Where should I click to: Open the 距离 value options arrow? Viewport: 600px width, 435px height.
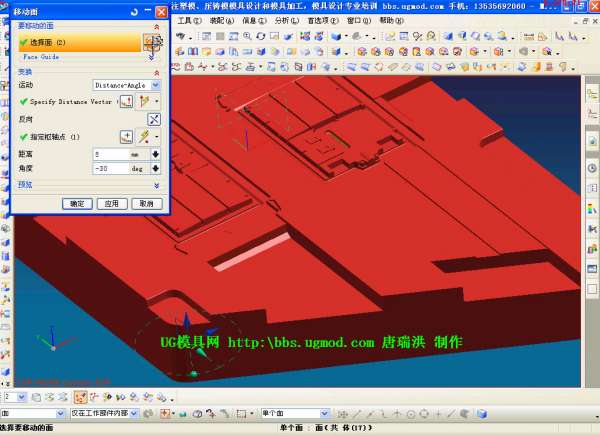[155, 154]
